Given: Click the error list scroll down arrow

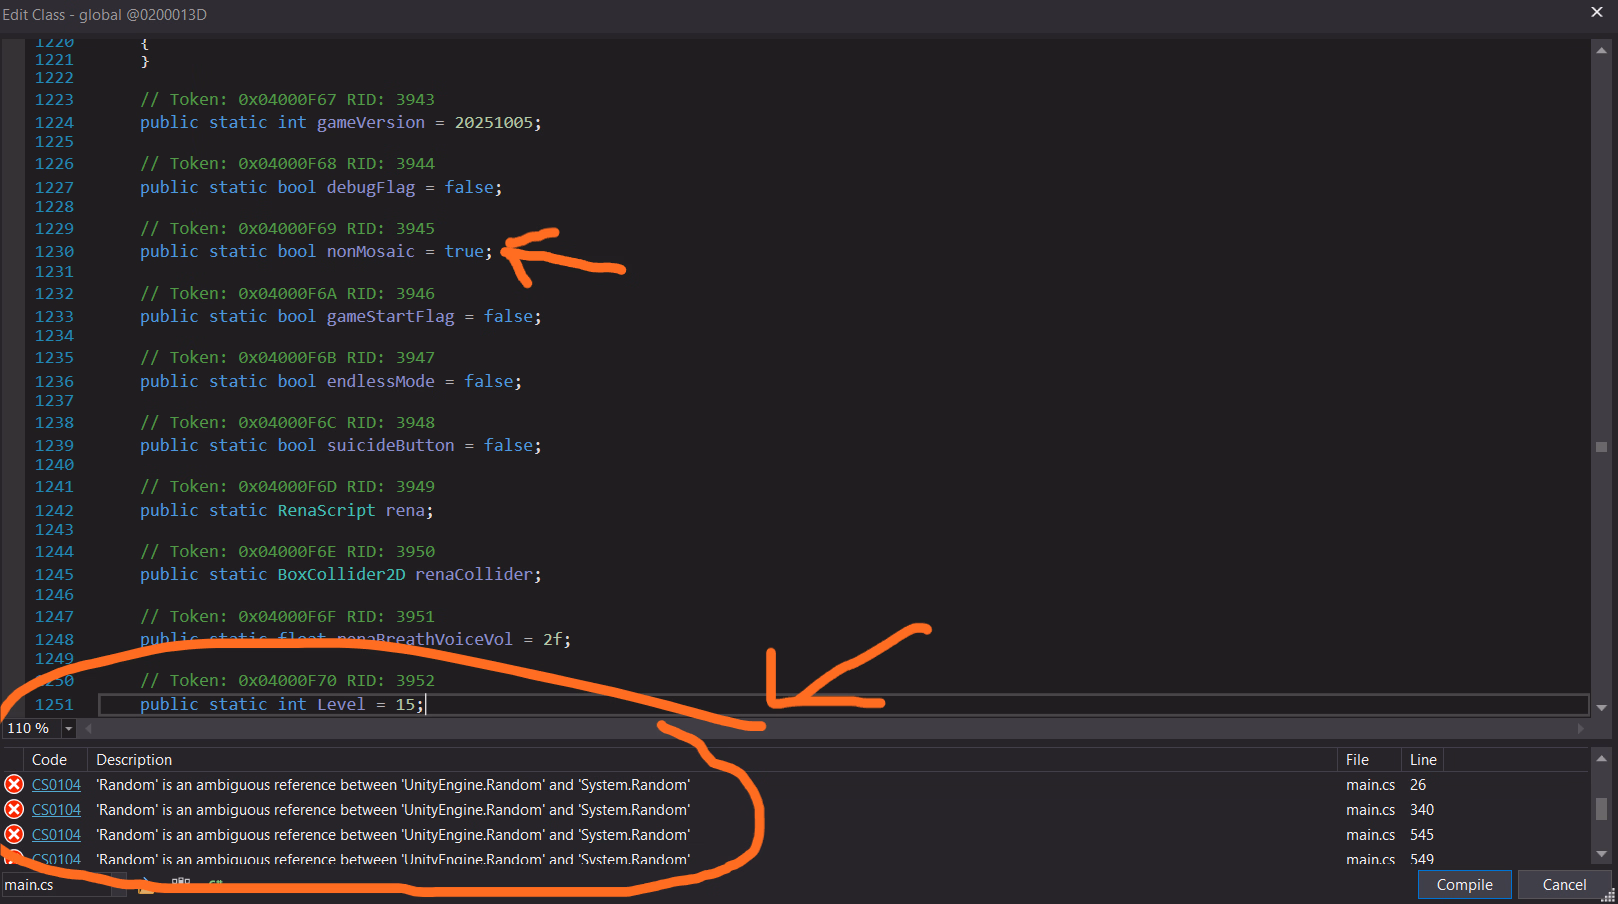Looking at the screenshot, I should pos(1601,854).
